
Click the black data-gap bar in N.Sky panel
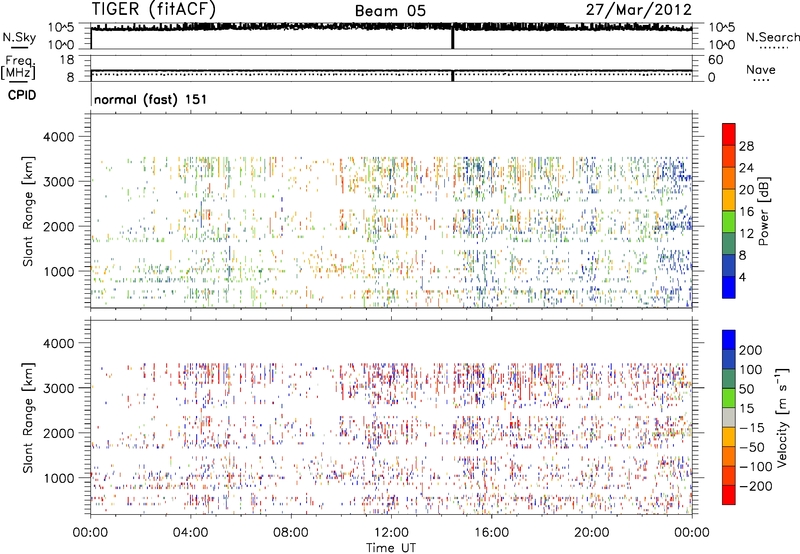pos(452,37)
